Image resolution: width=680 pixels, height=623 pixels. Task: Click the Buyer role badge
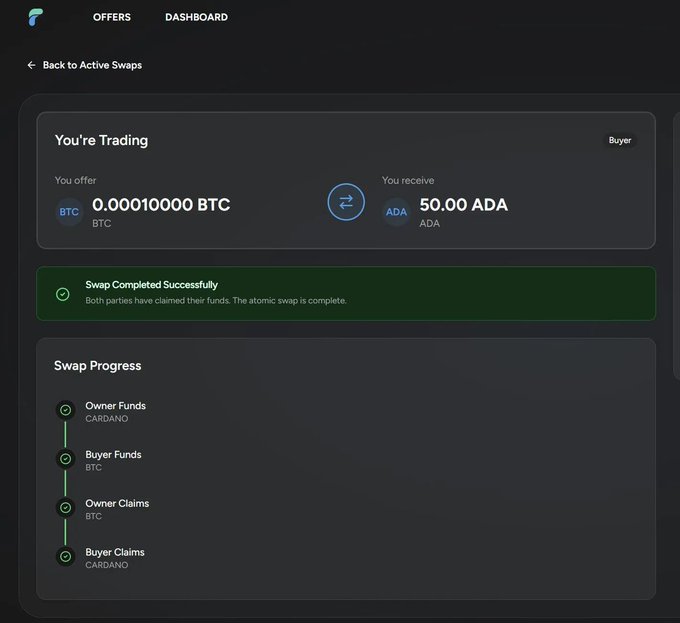click(x=620, y=140)
